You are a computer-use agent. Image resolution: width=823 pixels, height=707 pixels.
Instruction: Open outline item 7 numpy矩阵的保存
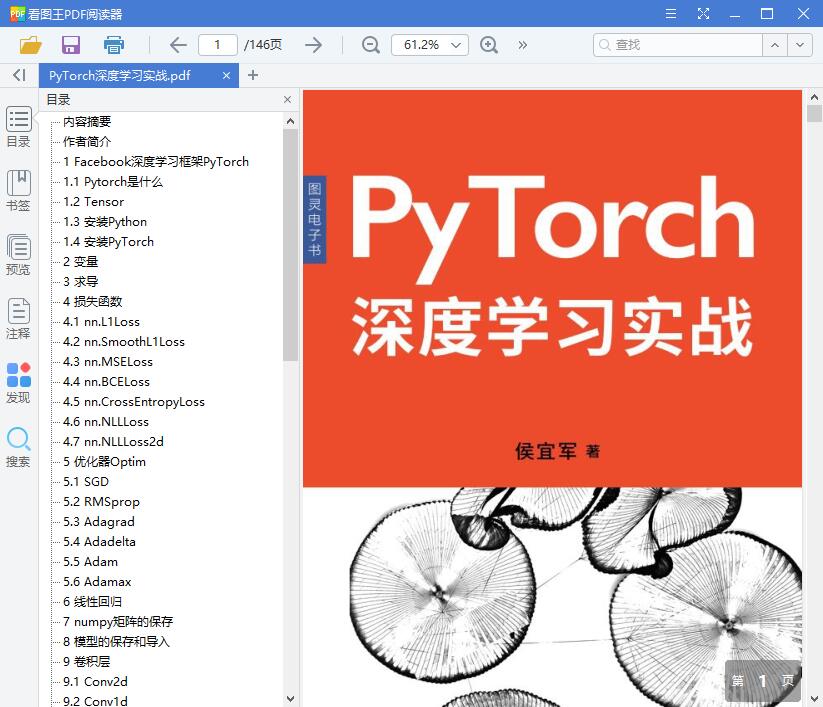[x=118, y=621]
